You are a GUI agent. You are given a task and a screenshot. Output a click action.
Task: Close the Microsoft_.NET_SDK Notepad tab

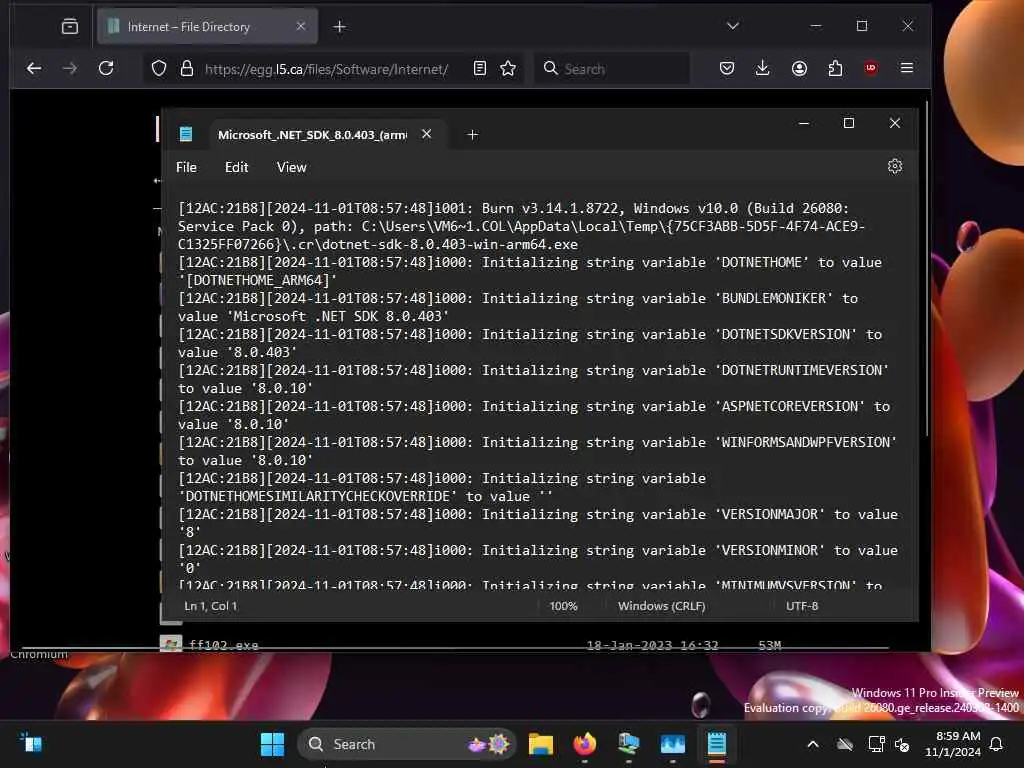point(426,134)
